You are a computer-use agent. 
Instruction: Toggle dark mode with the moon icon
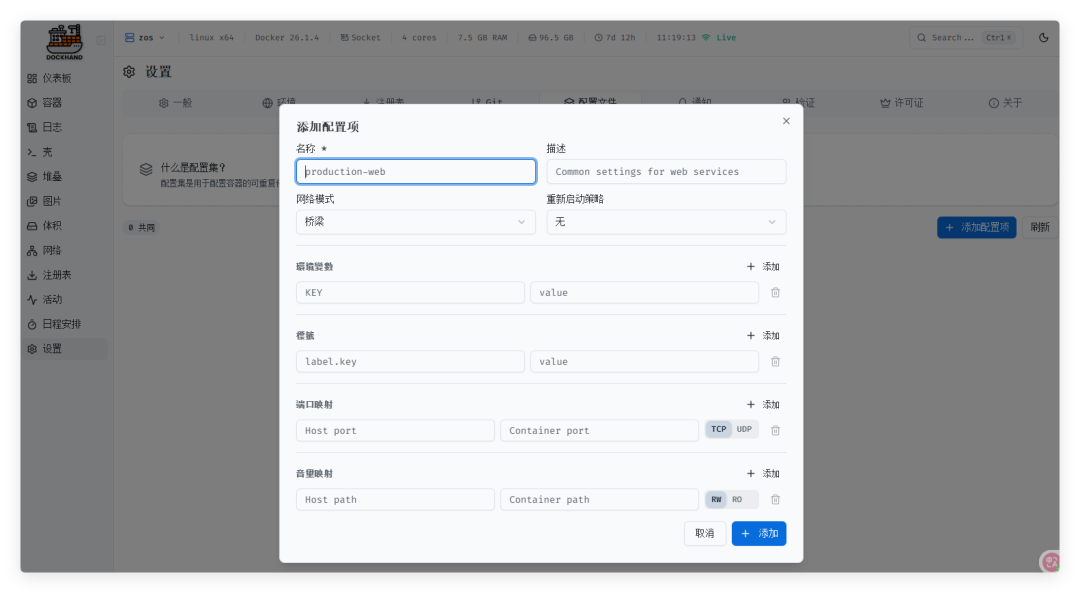coord(1043,38)
